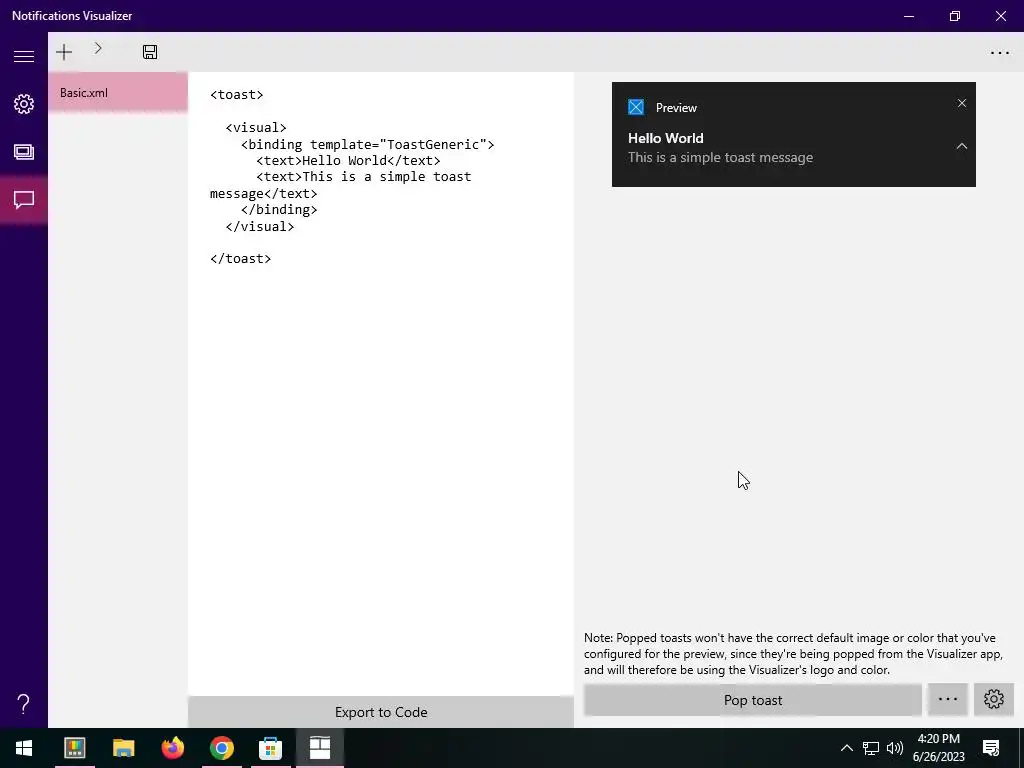Open the settings gear in left sidebar
Image resolution: width=1024 pixels, height=768 pixels.
[x=24, y=104]
